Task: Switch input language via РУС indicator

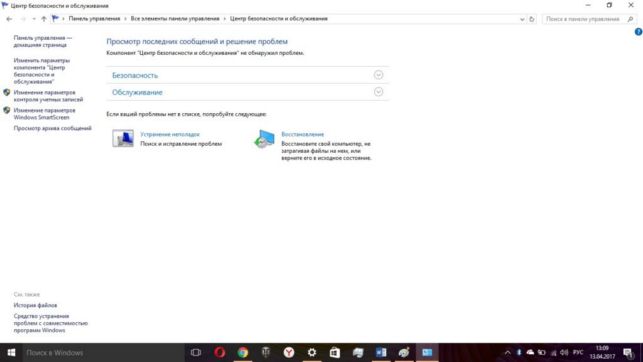Action: click(578, 353)
